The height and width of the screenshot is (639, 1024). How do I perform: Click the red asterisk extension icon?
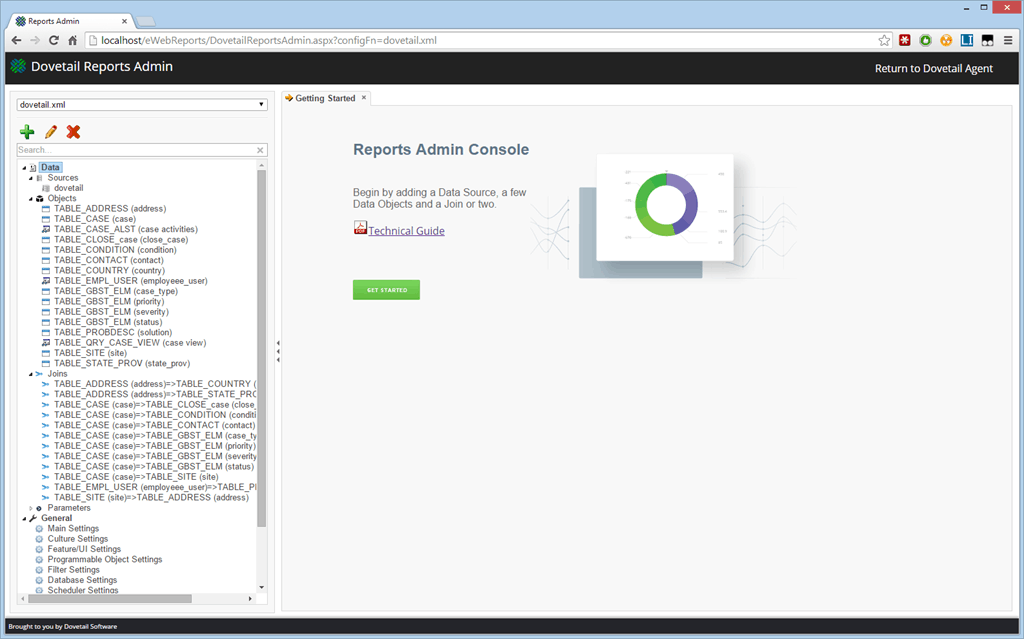click(904, 41)
